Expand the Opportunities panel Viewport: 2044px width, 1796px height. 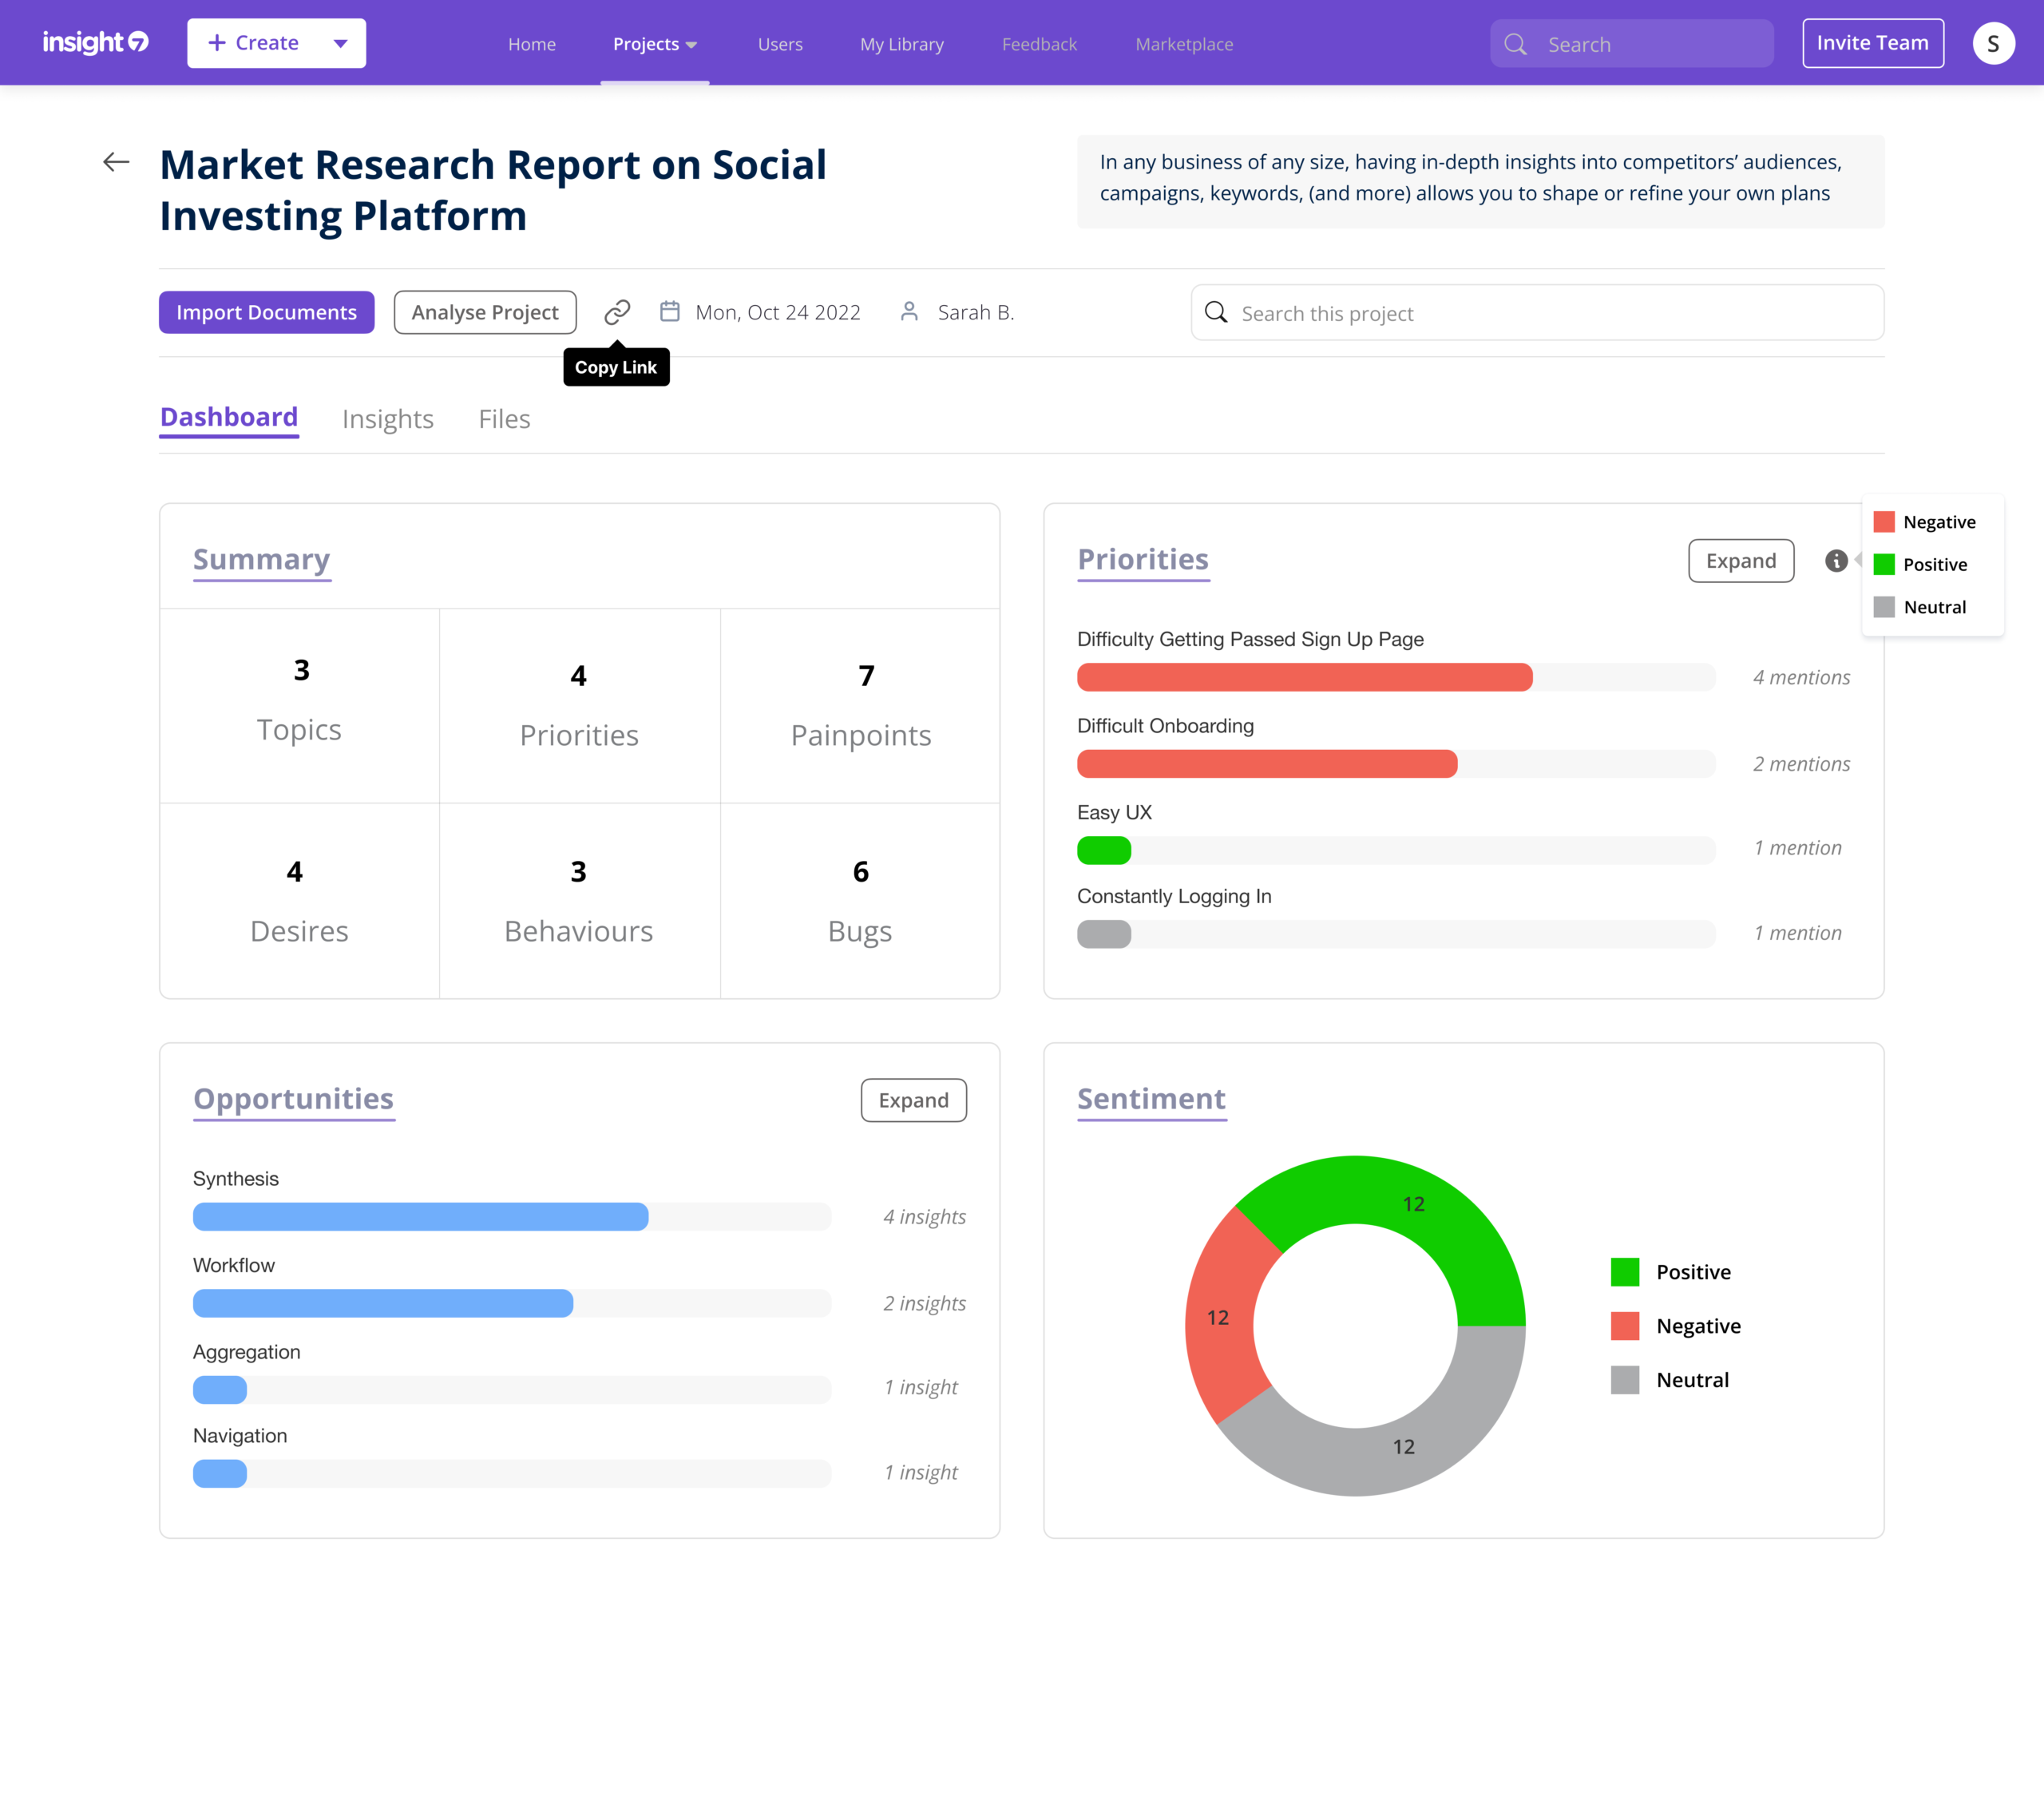click(913, 1100)
